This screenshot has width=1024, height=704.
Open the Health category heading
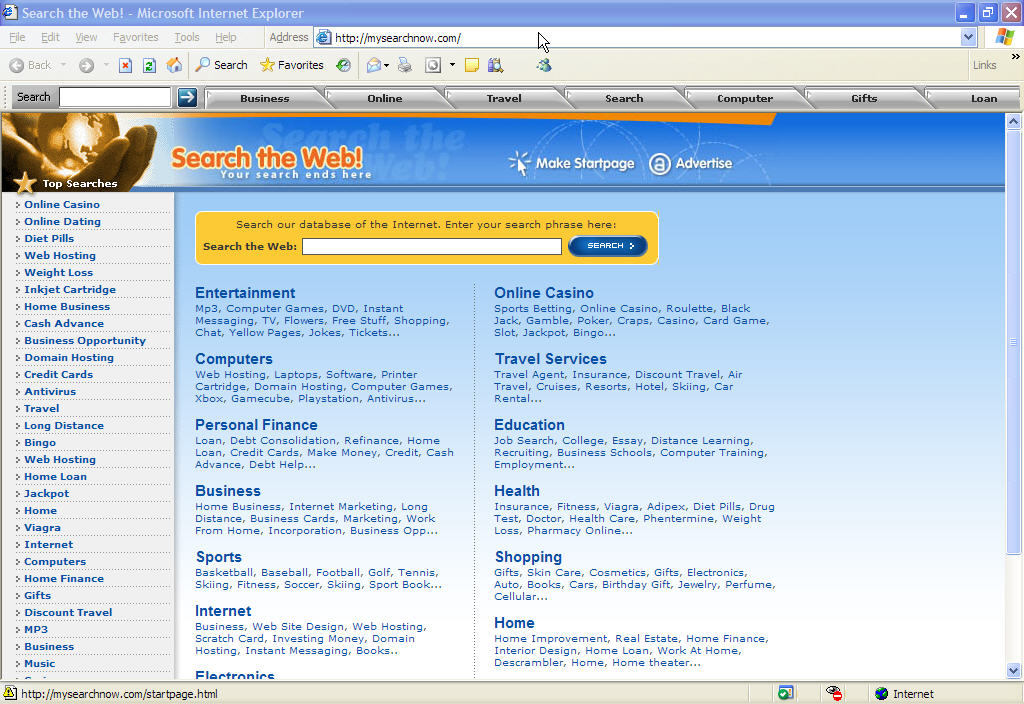[x=517, y=490]
